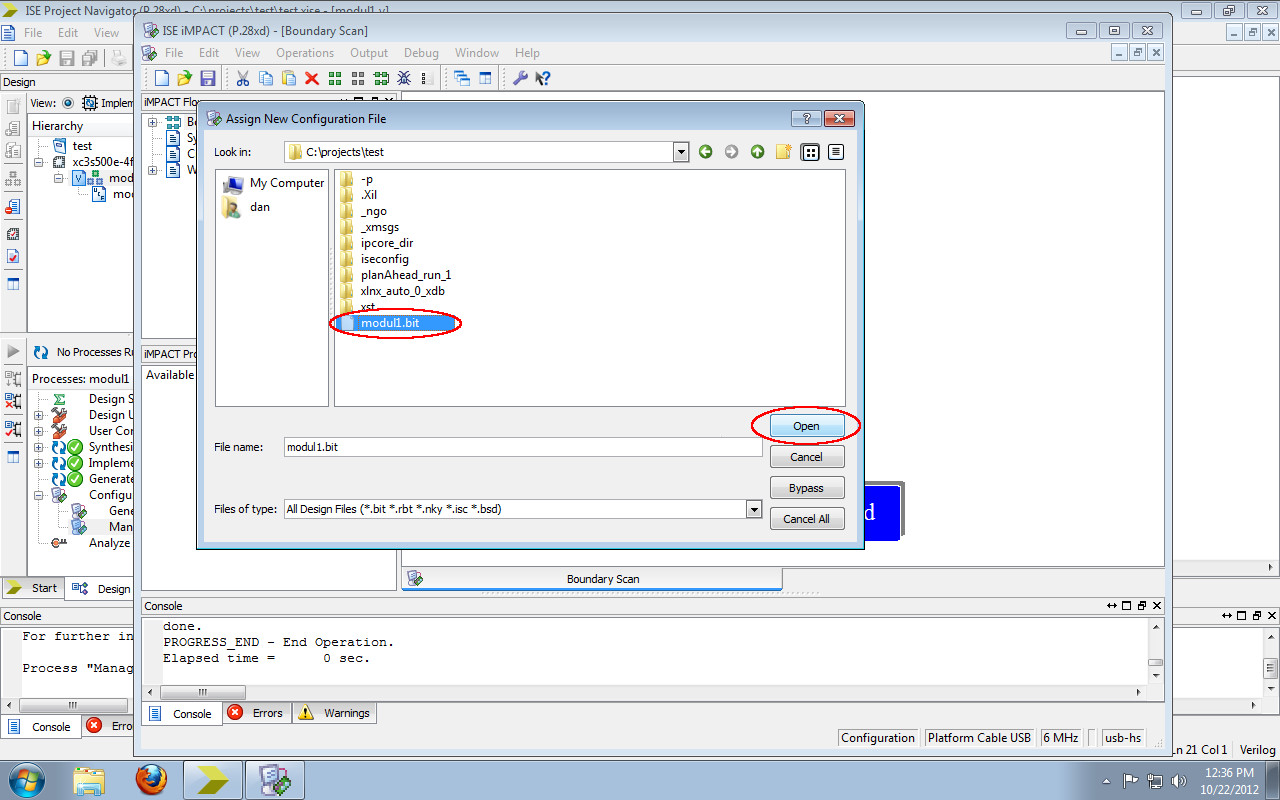Select the Paste icon in the toolbar
Viewport: 1280px width, 800px height.
pos(287,78)
